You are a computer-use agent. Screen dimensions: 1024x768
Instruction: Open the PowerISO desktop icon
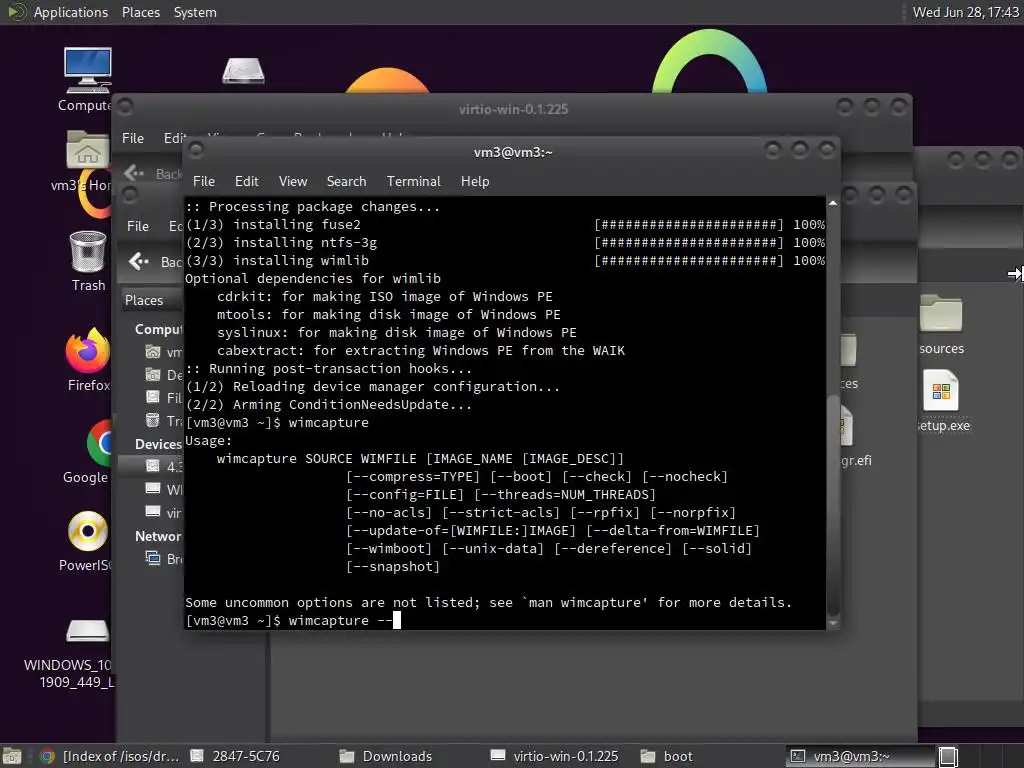(88, 531)
